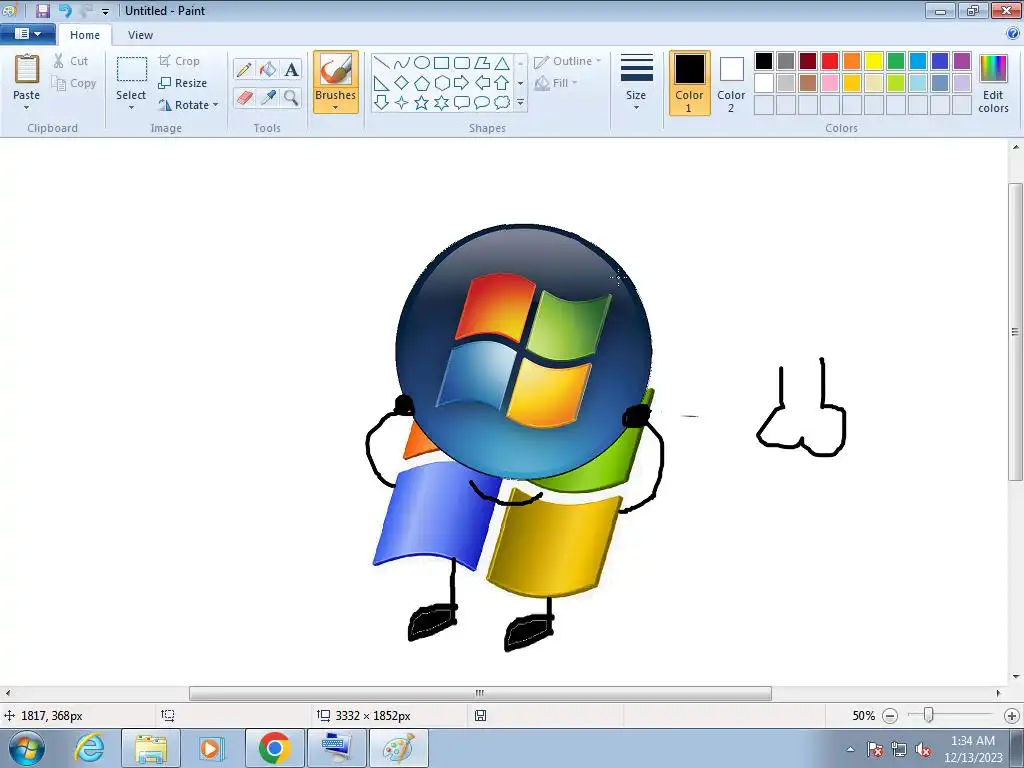Choose the Hexagon shape
Viewport: 1024px width, 768px height.
(x=441, y=83)
